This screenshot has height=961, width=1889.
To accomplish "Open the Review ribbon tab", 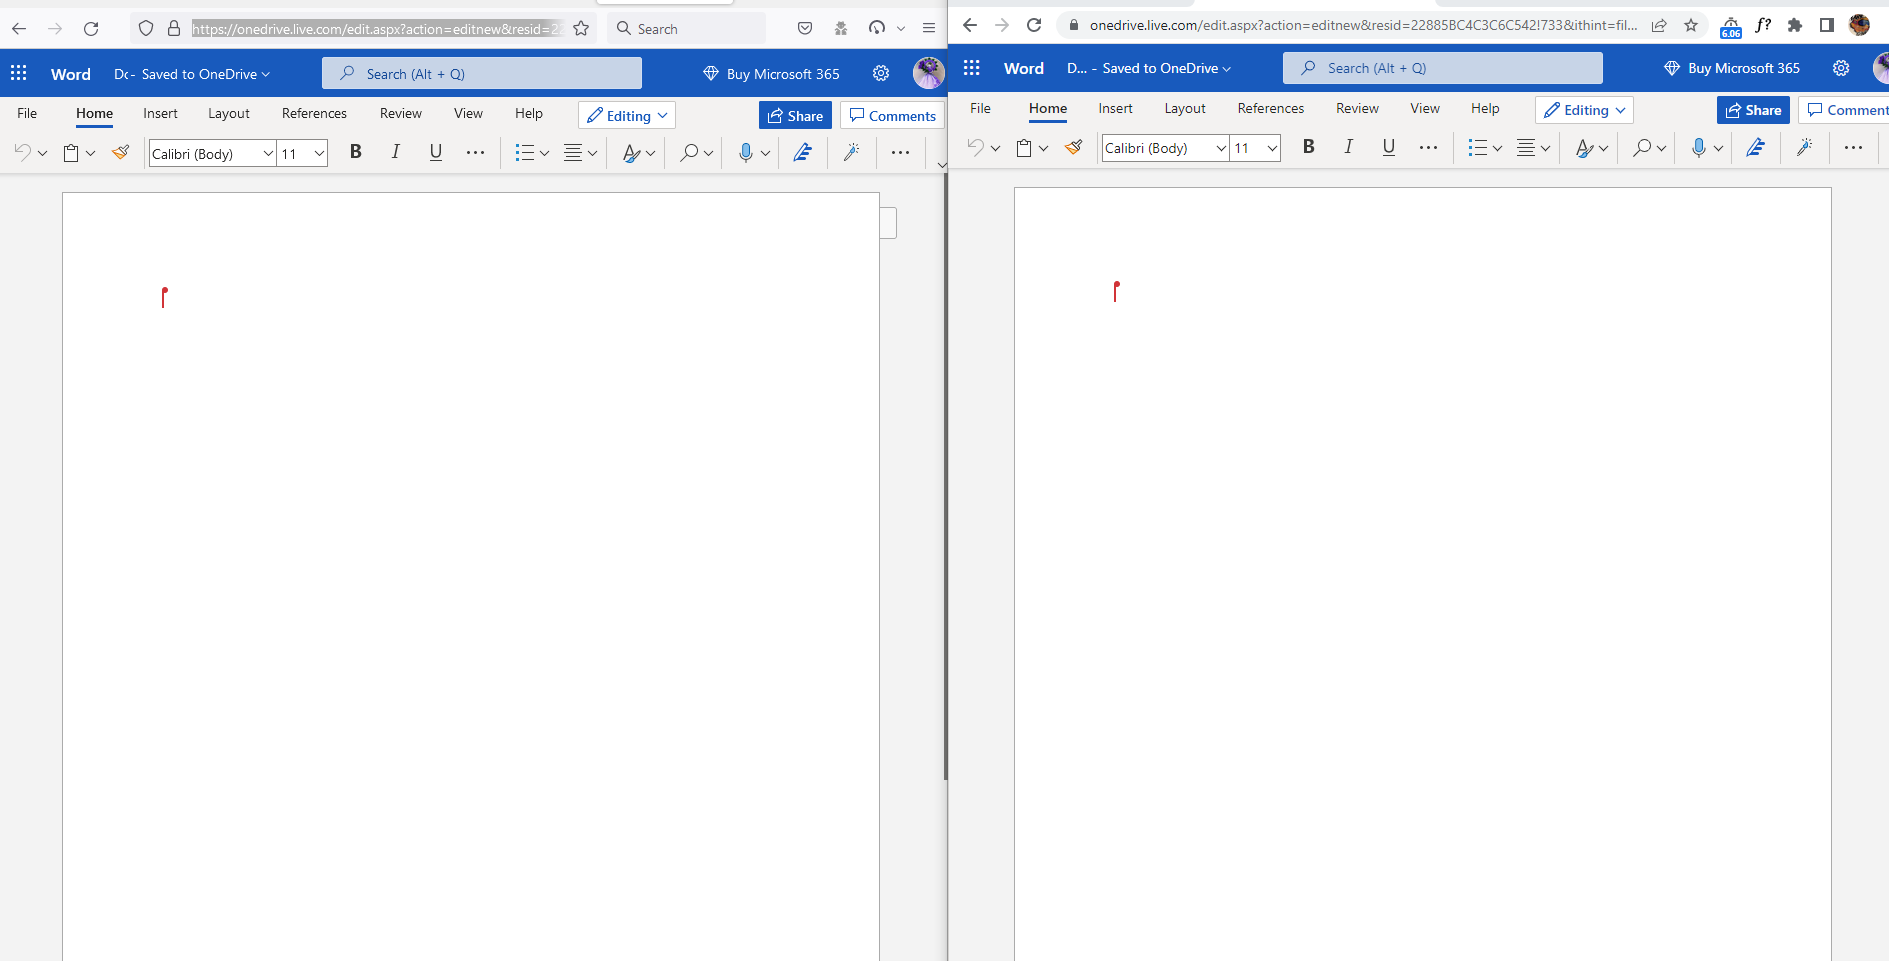I will (x=399, y=113).
